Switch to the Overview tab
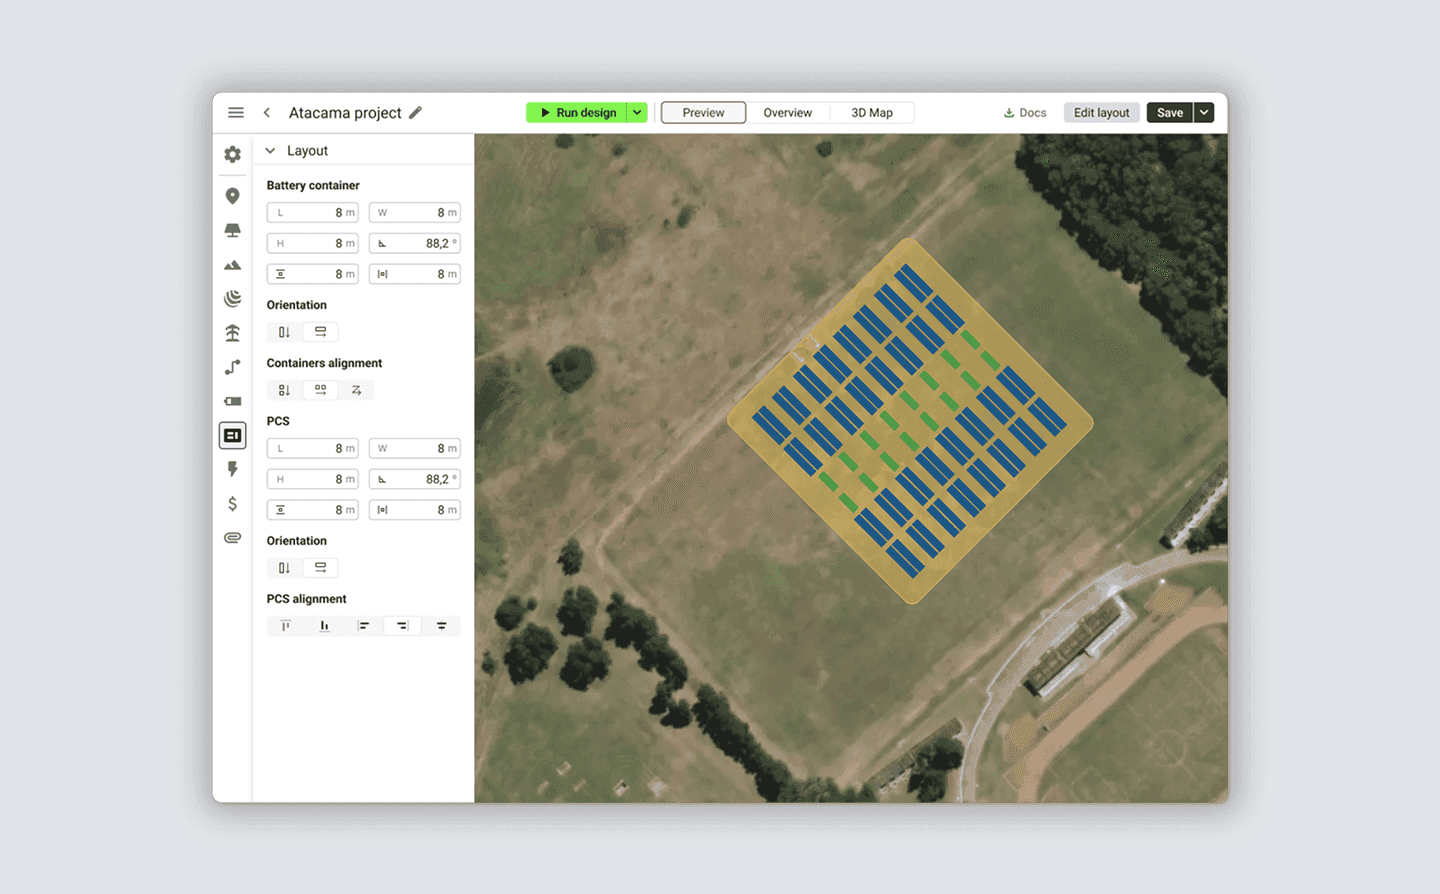Viewport: 1440px width, 894px height. [788, 113]
